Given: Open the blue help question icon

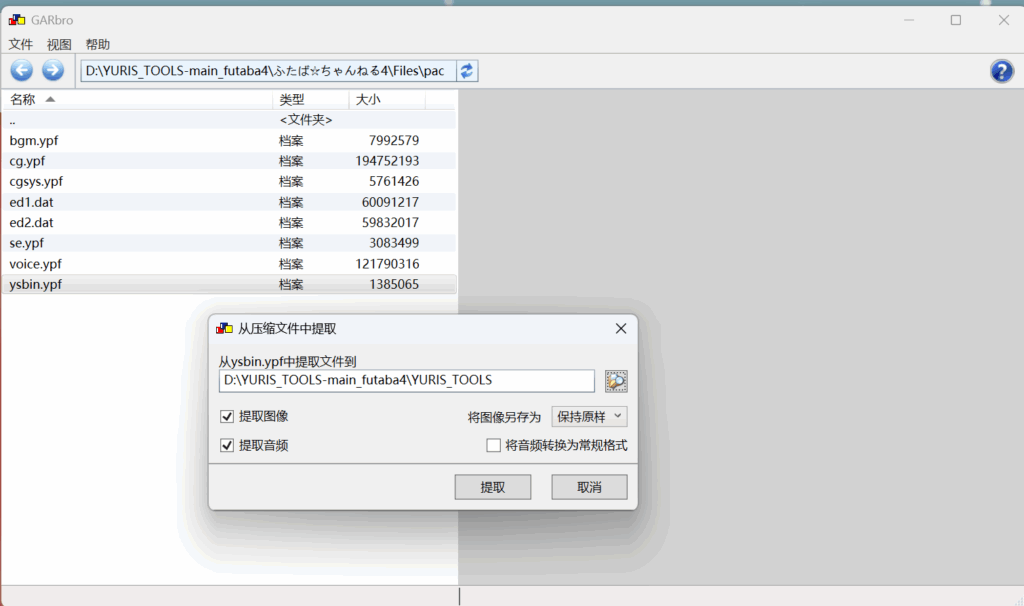Looking at the screenshot, I should click(1001, 70).
